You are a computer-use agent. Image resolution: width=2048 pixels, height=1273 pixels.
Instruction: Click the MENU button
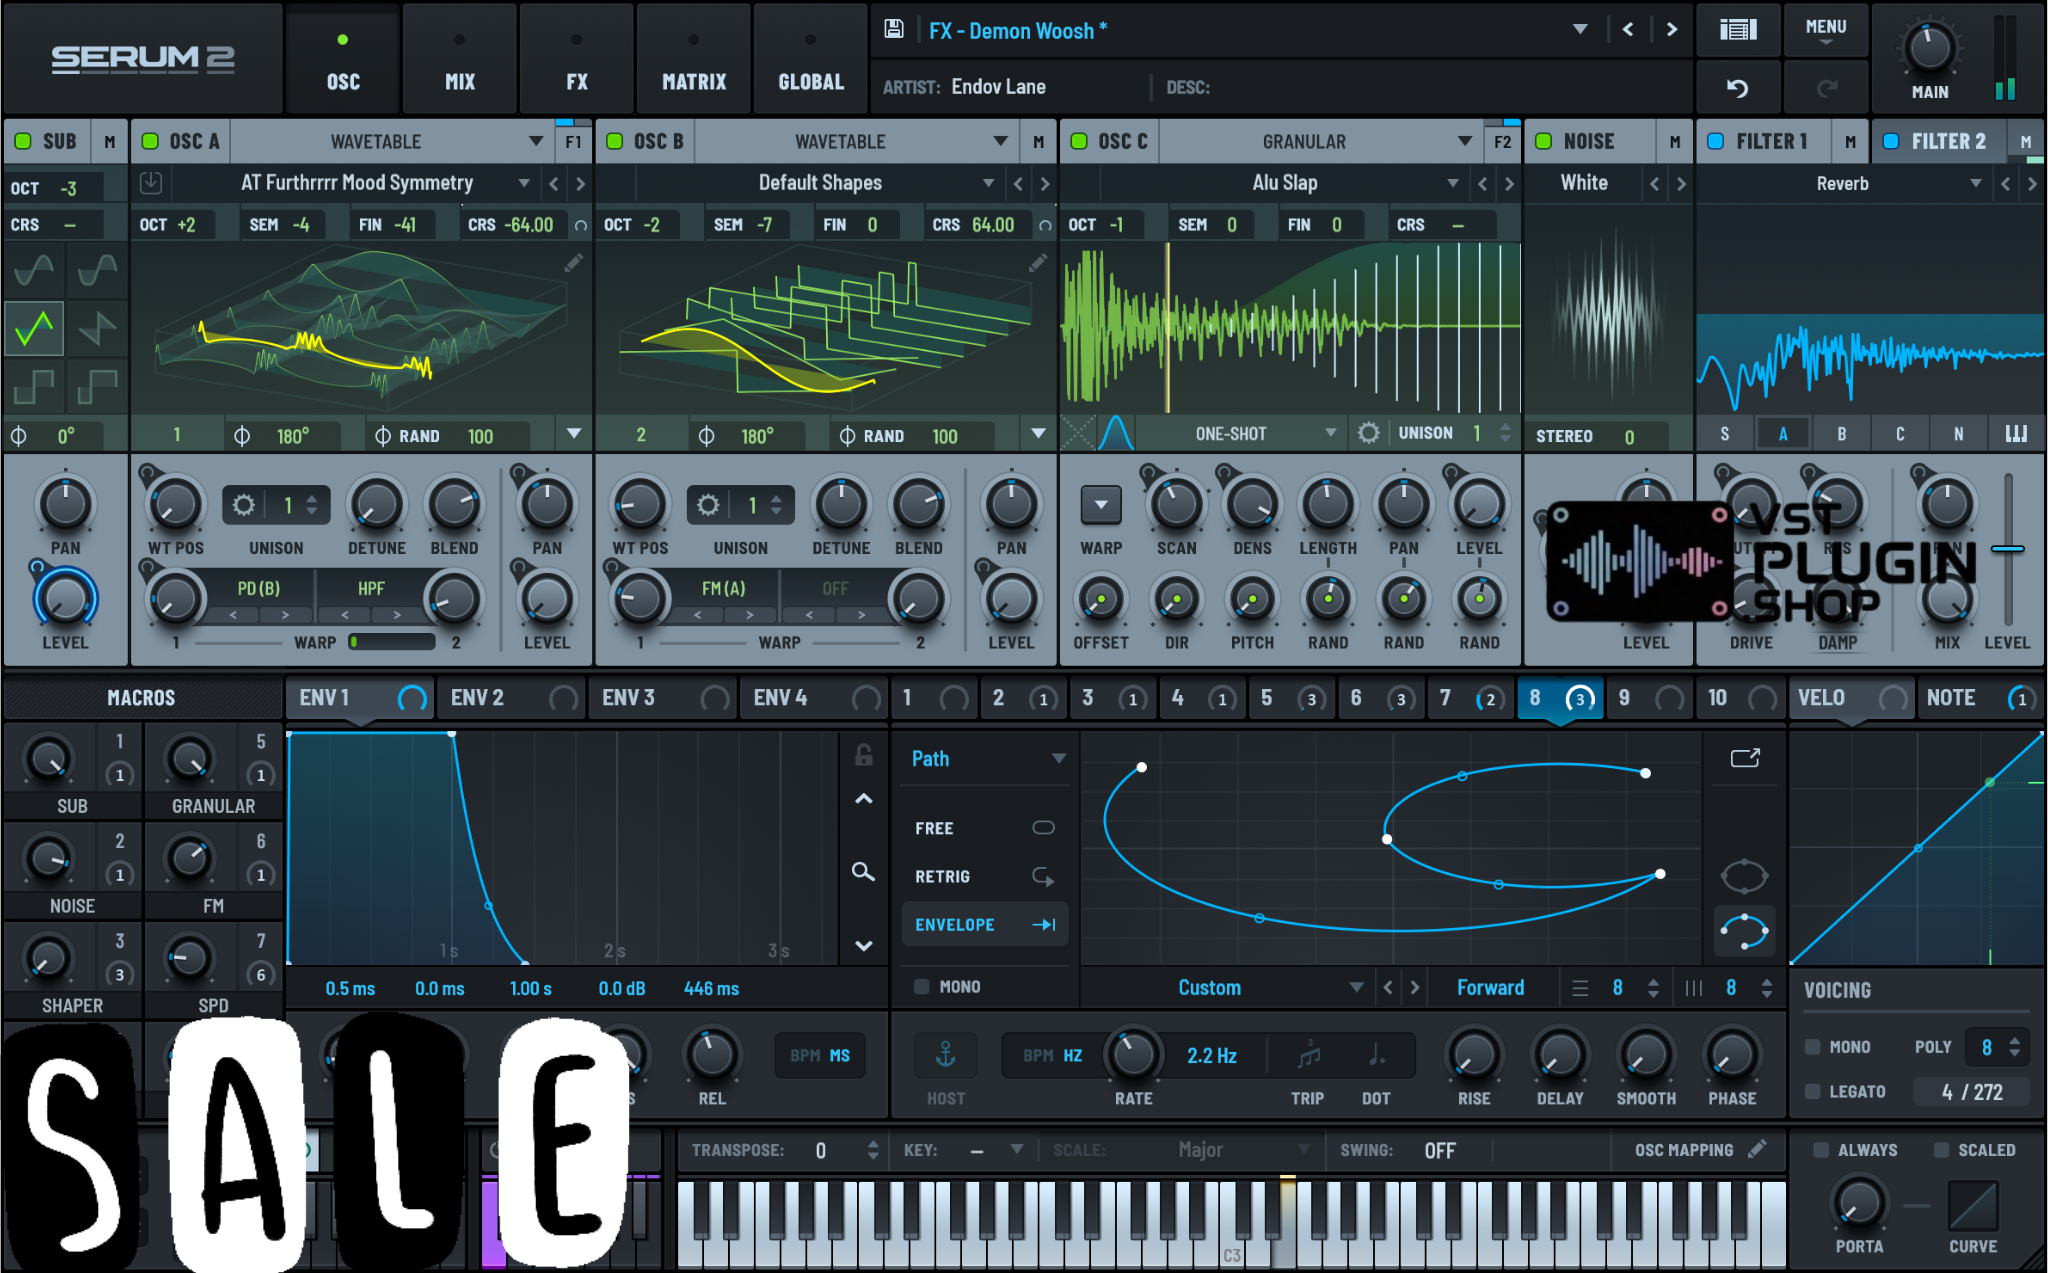1825,29
